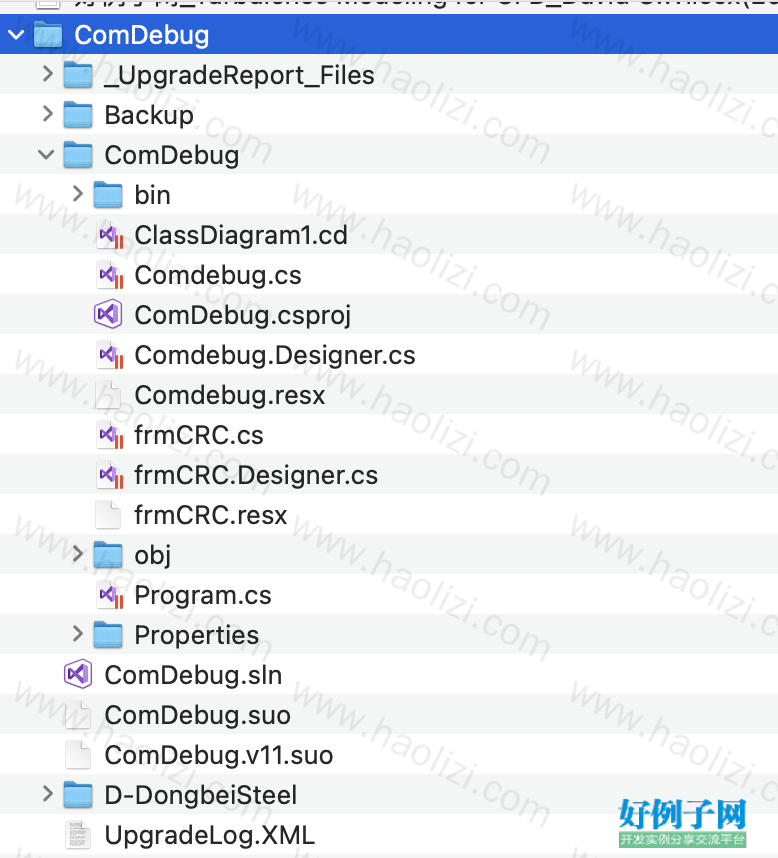Viewport: 778px width, 858px height.
Task: Click the ClassDiagram1.cd file icon
Action: [x=109, y=236]
